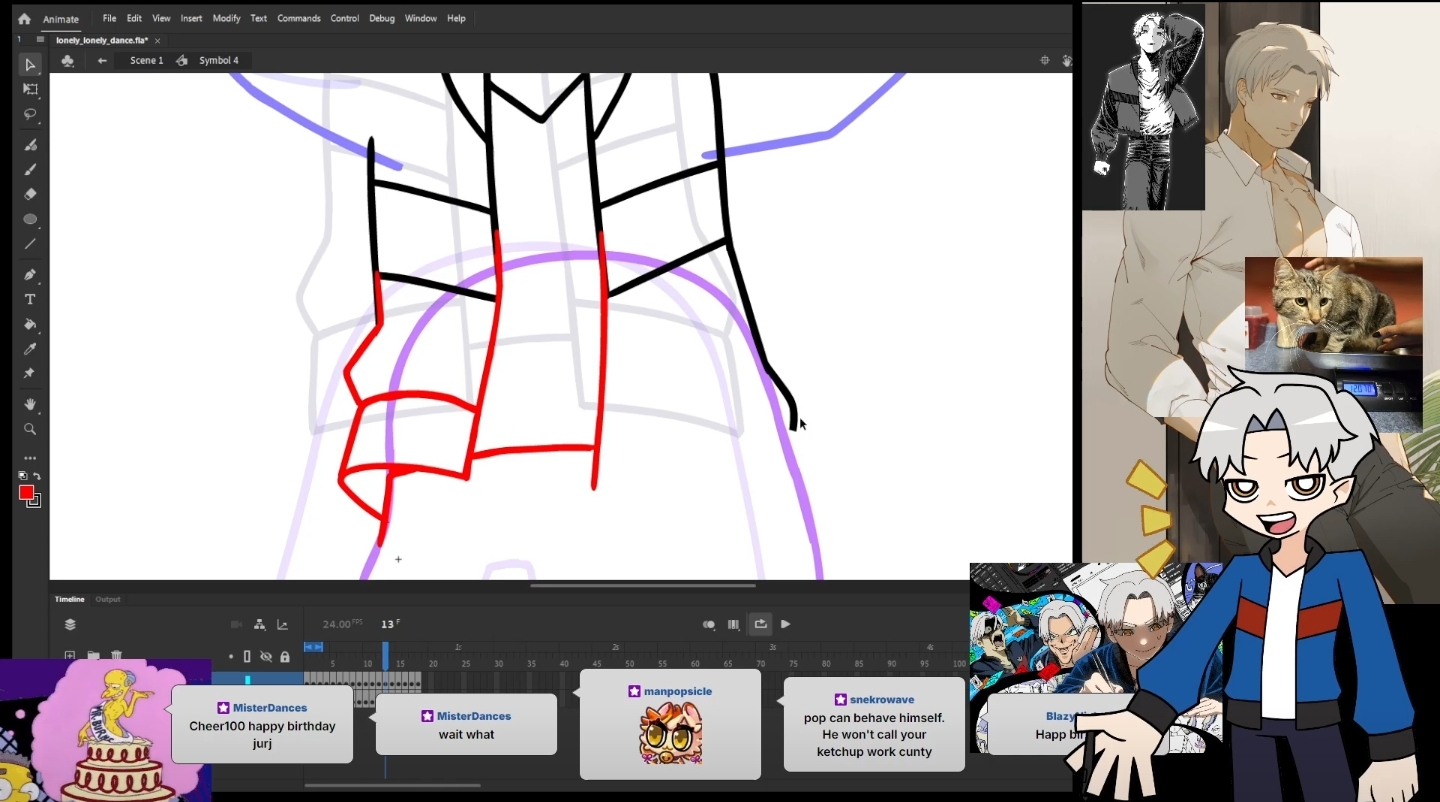Open the Edit Multiple Frames control

point(734,624)
